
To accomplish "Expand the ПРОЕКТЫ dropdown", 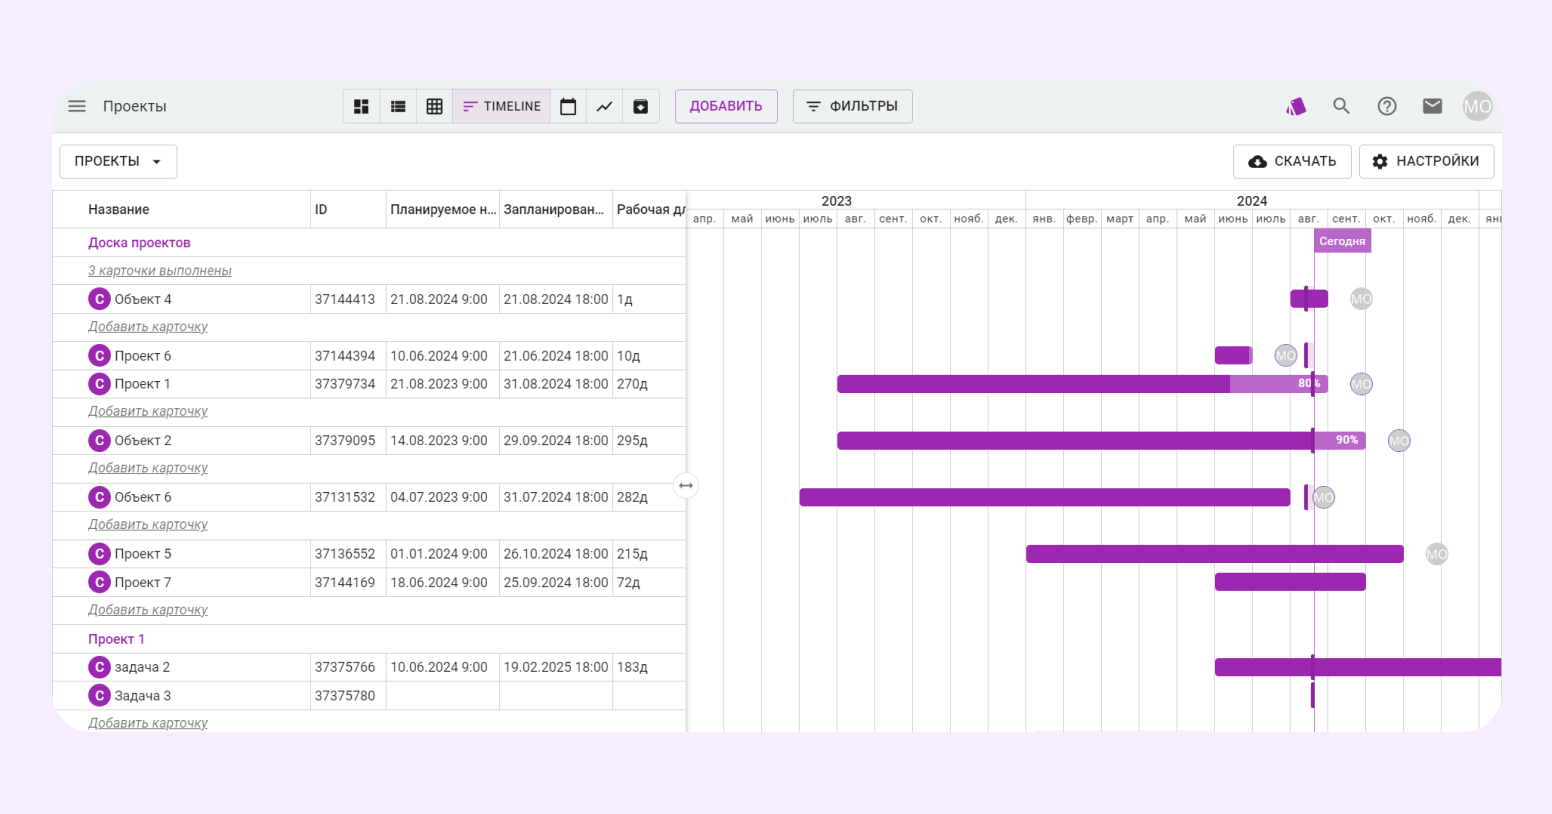I will (x=118, y=161).
